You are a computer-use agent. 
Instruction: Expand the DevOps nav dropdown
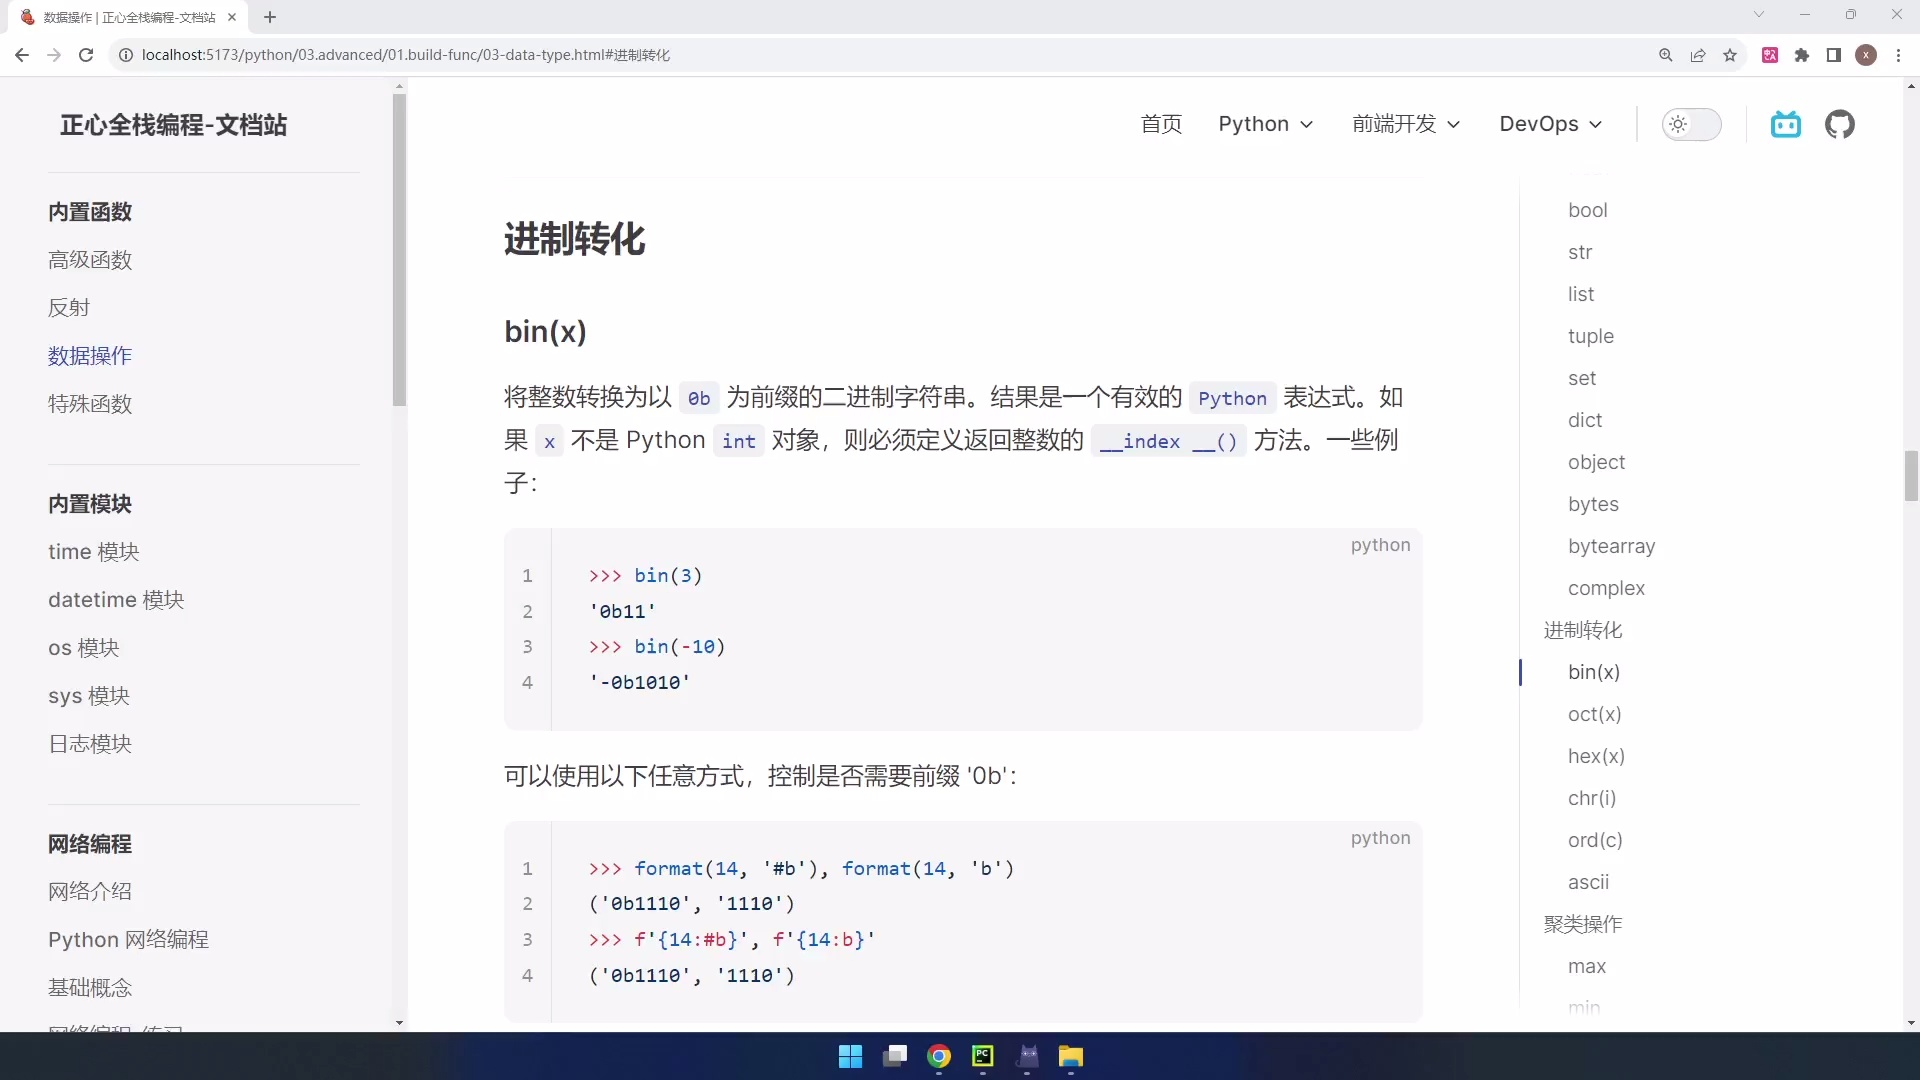click(1551, 124)
